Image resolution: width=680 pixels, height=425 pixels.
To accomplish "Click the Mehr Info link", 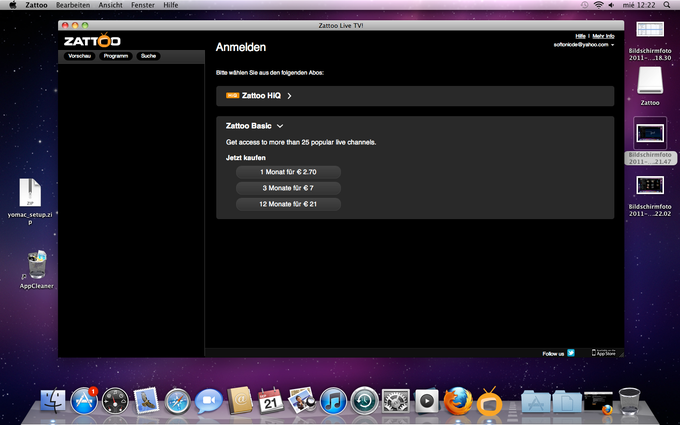I will click(x=603, y=36).
